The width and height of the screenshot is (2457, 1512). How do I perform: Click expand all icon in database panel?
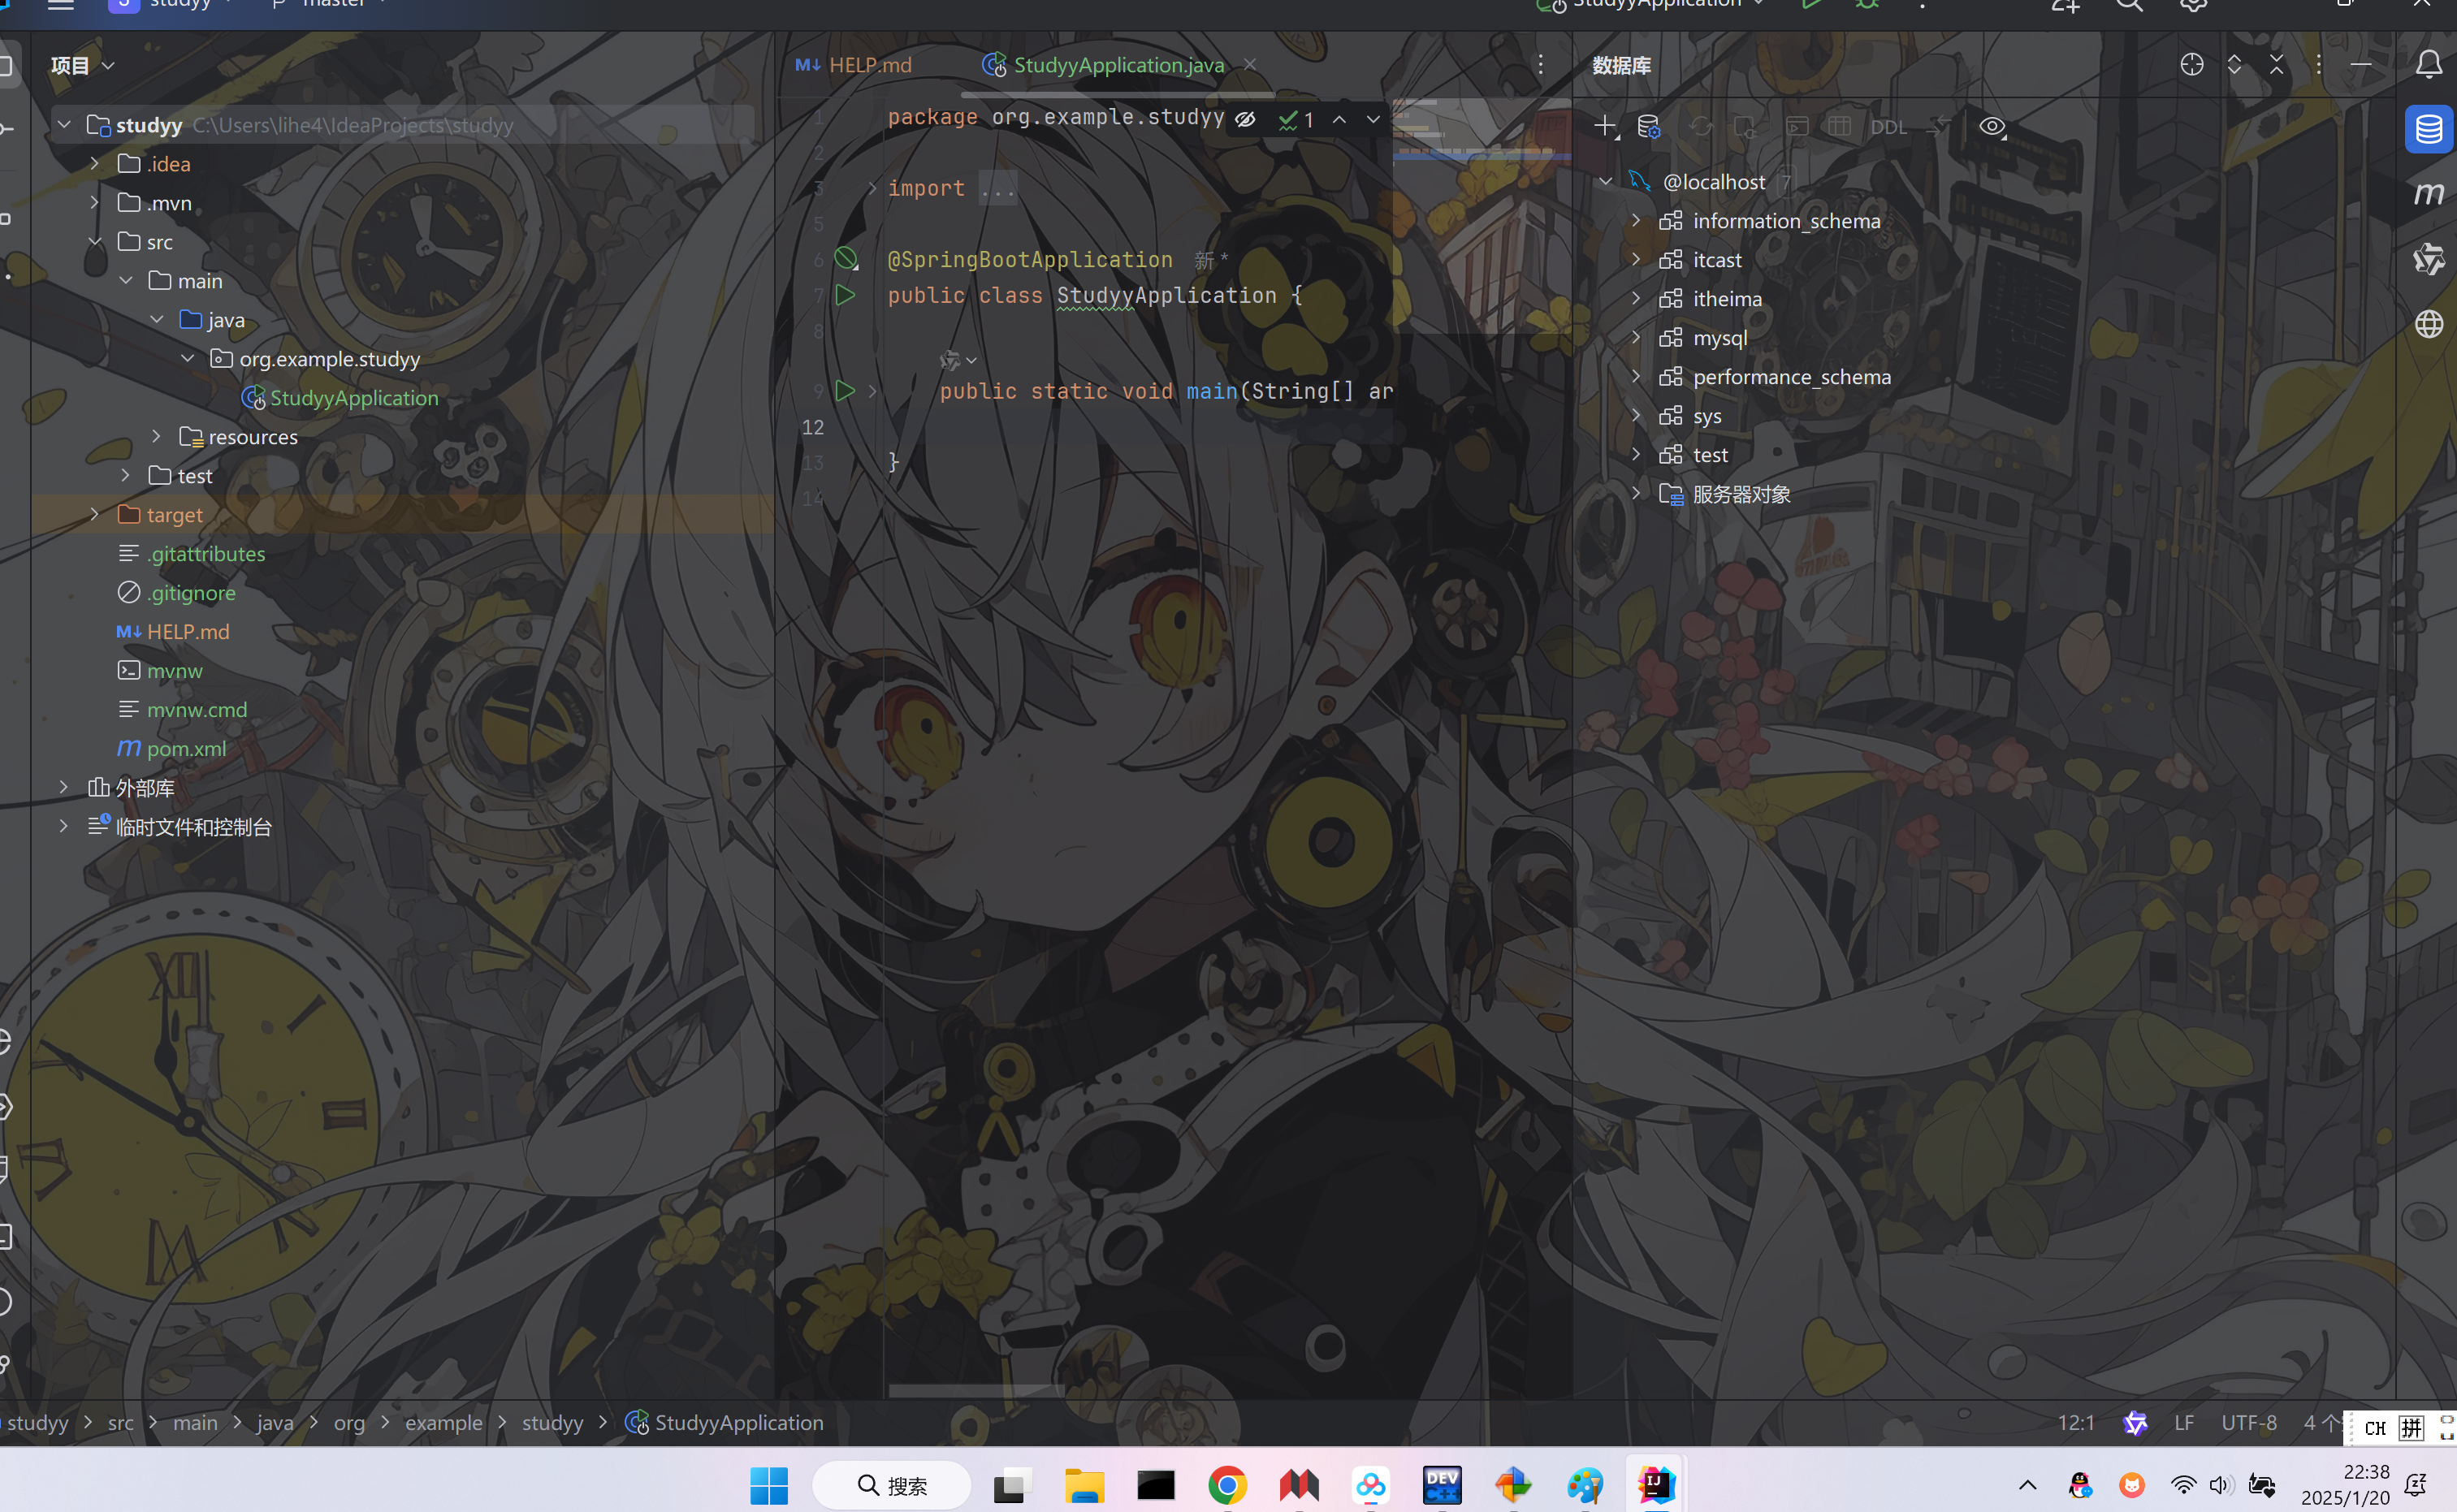tap(2234, 64)
